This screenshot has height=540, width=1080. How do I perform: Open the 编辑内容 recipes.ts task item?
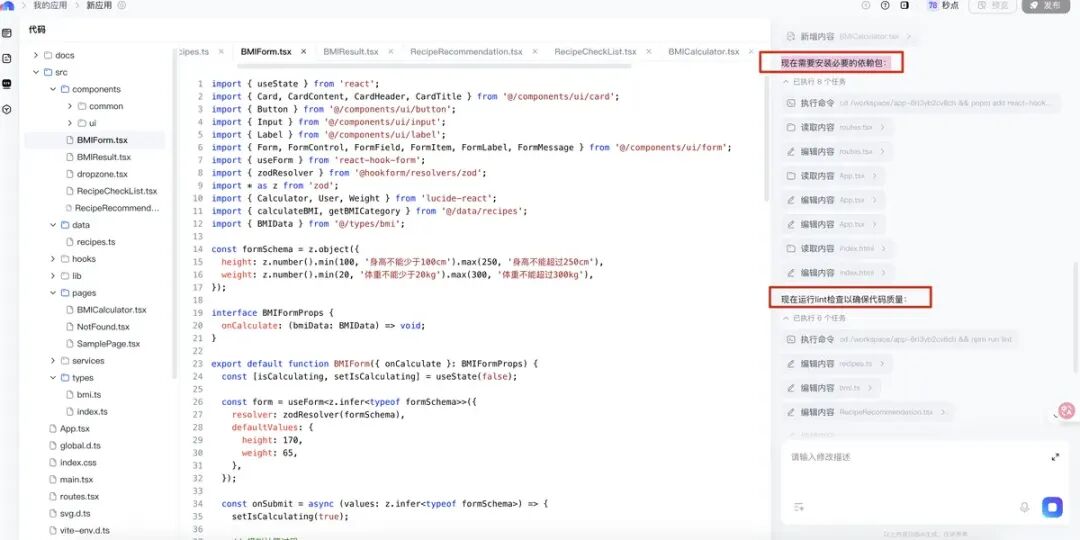pyautogui.click(x=836, y=364)
